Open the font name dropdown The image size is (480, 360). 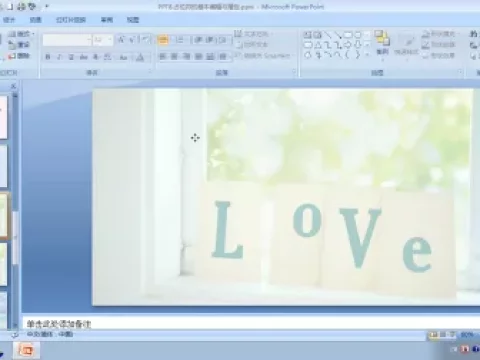(89, 40)
